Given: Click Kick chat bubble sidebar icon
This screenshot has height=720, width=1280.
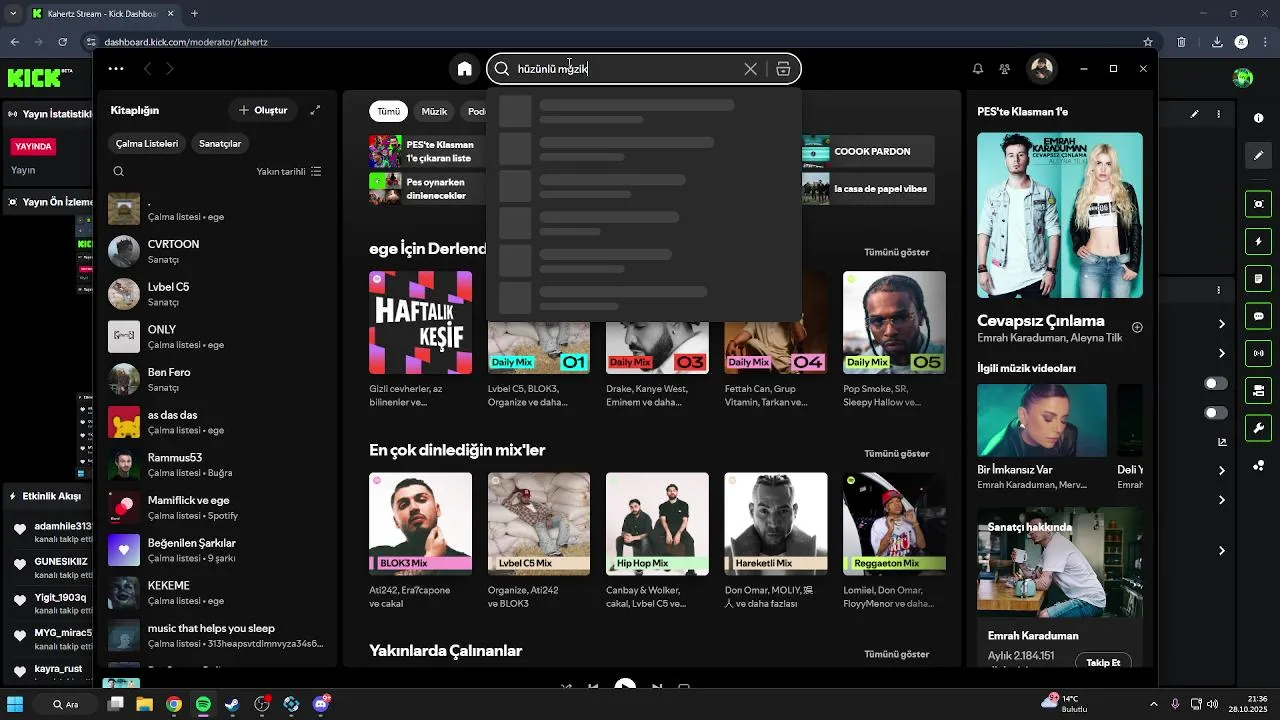Looking at the screenshot, I should click(1258, 316).
